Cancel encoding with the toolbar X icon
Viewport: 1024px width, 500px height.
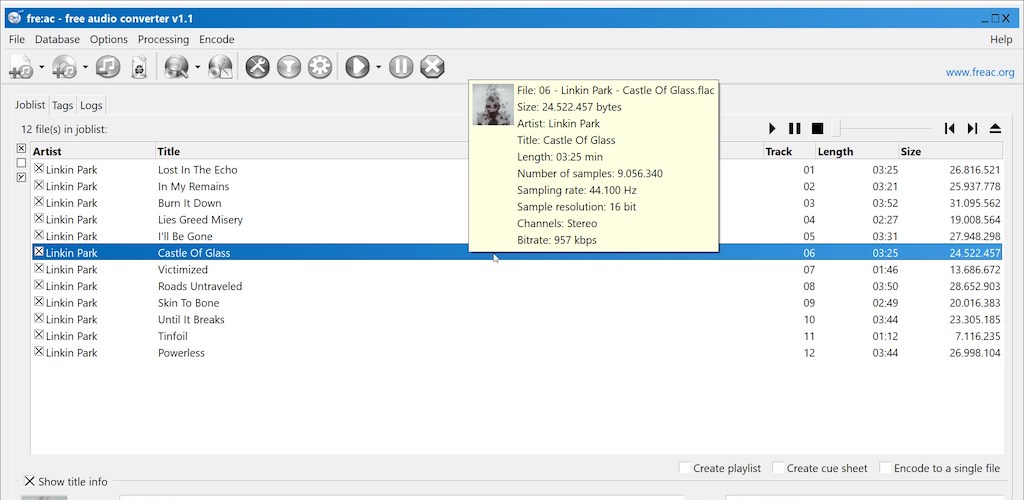(x=432, y=67)
